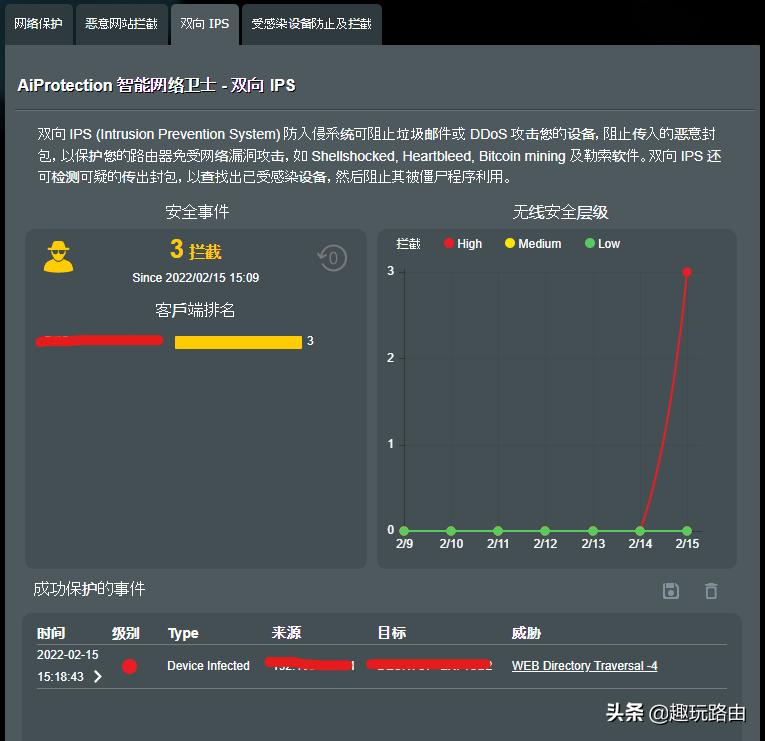Image resolution: width=765 pixels, height=741 pixels.
Task: Toggle the High legend entry
Action: 463,243
